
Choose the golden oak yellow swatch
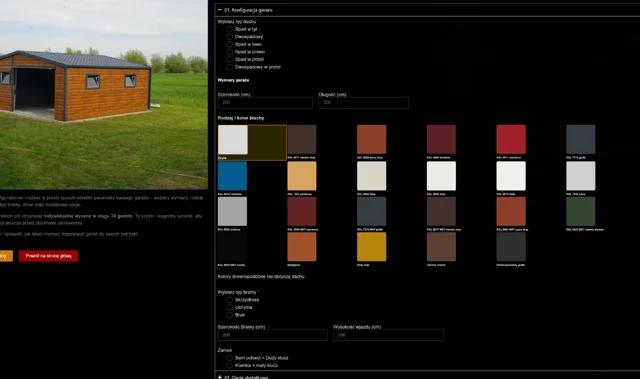[x=371, y=247]
